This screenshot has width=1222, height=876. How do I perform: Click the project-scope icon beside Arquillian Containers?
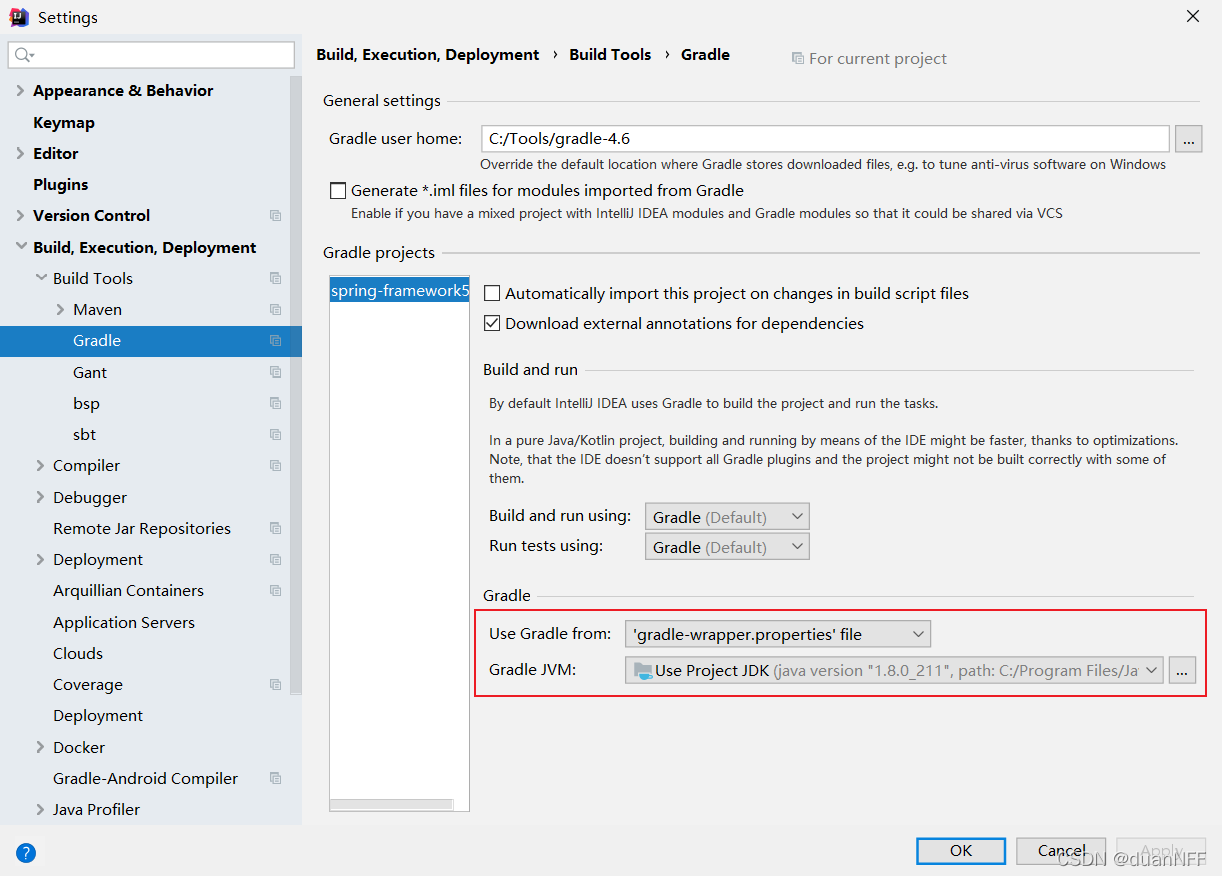click(x=275, y=591)
